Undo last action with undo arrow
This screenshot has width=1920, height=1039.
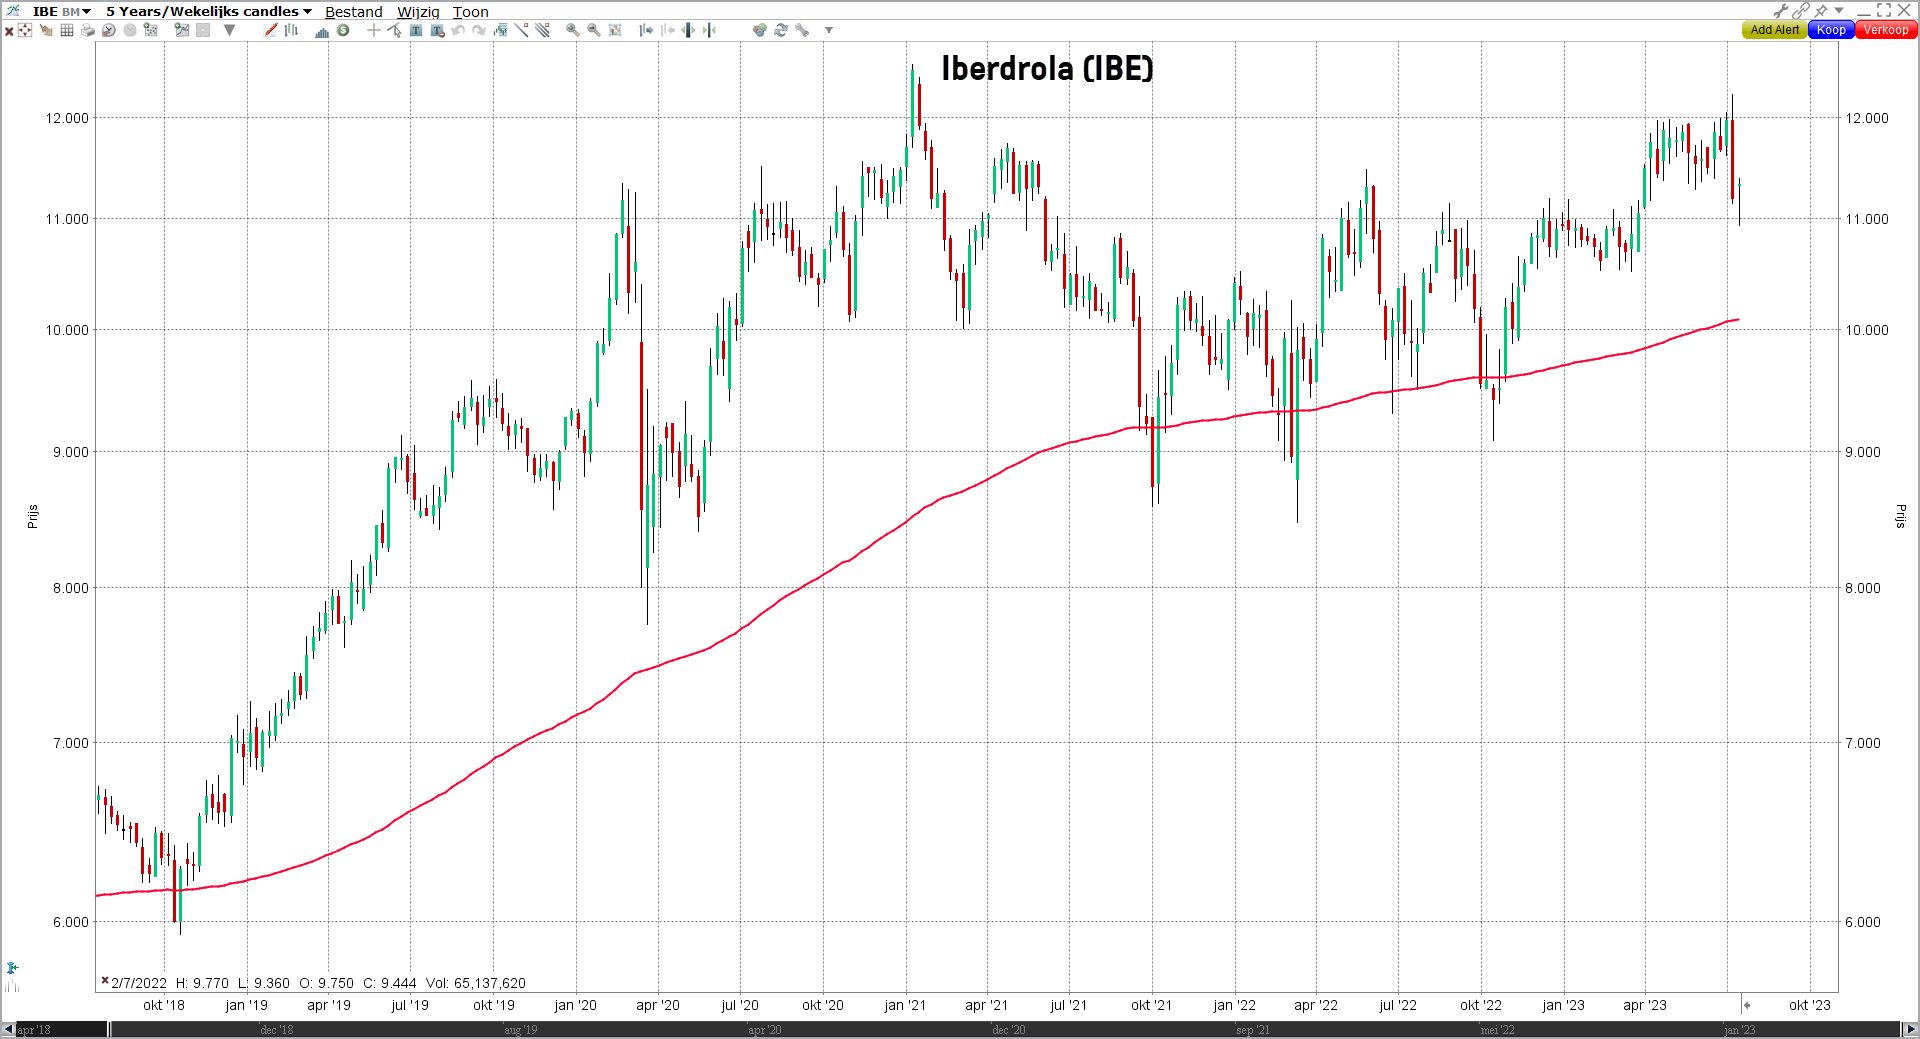click(458, 30)
